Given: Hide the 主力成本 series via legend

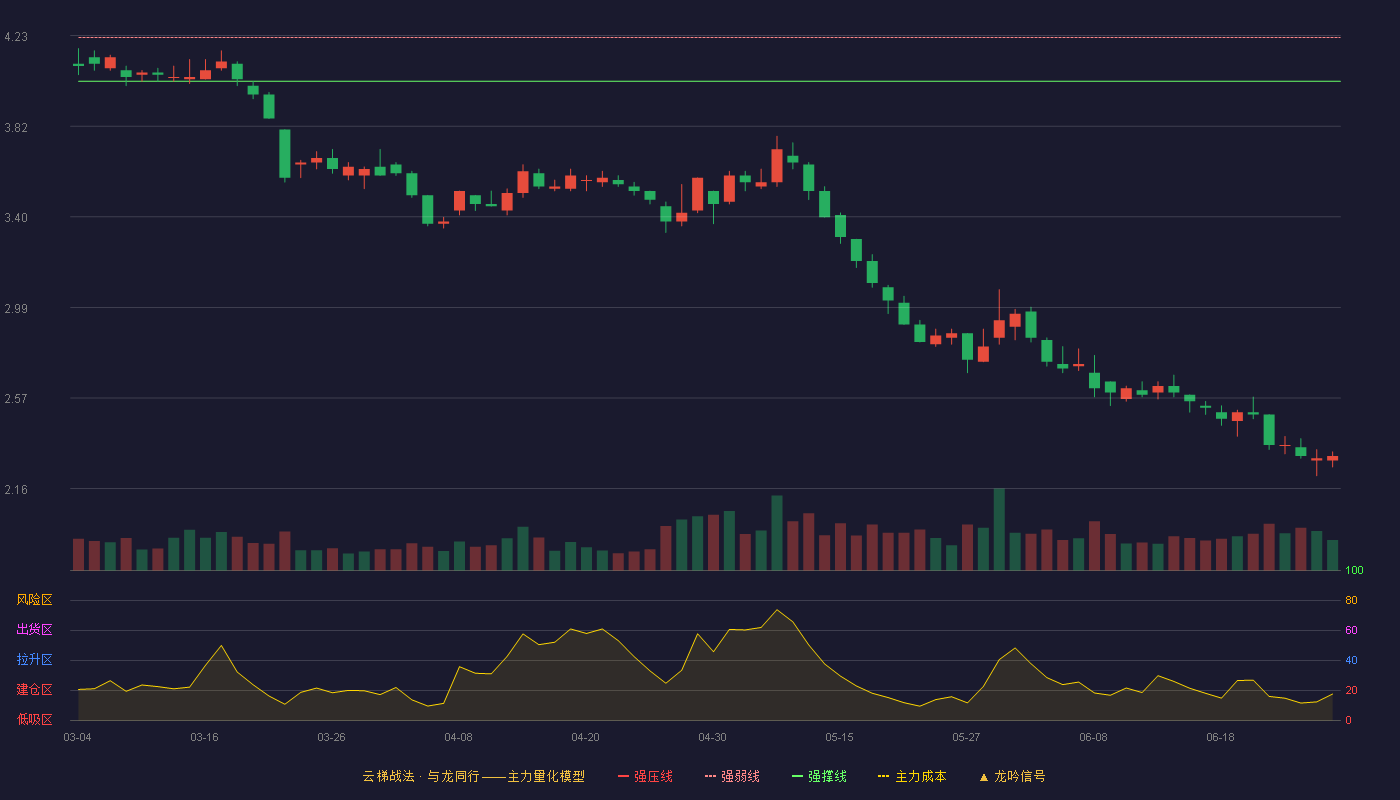Looking at the screenshot, I should click(912, 776).
